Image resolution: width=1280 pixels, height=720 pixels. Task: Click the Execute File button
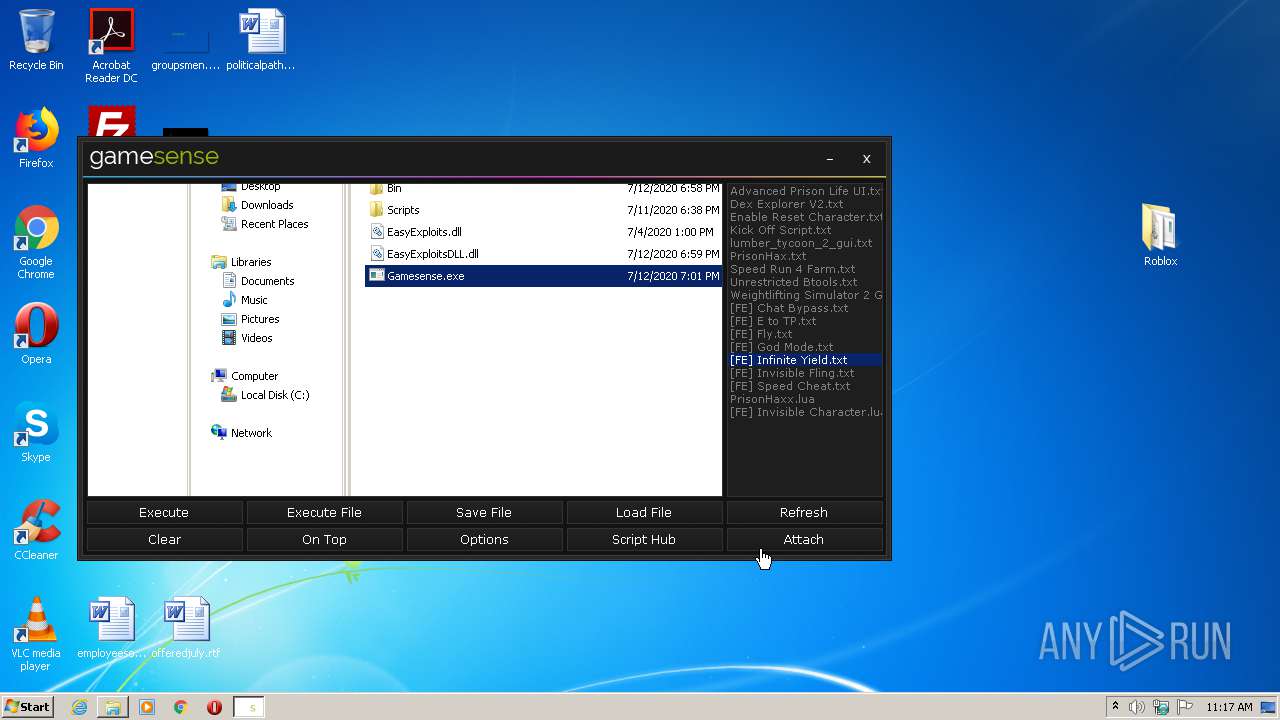tap(324, 512)
